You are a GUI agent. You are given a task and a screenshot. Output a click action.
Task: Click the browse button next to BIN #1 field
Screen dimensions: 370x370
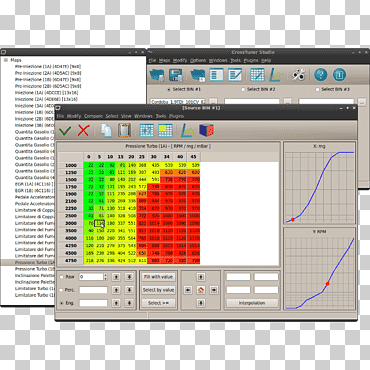tap(213, 101)
